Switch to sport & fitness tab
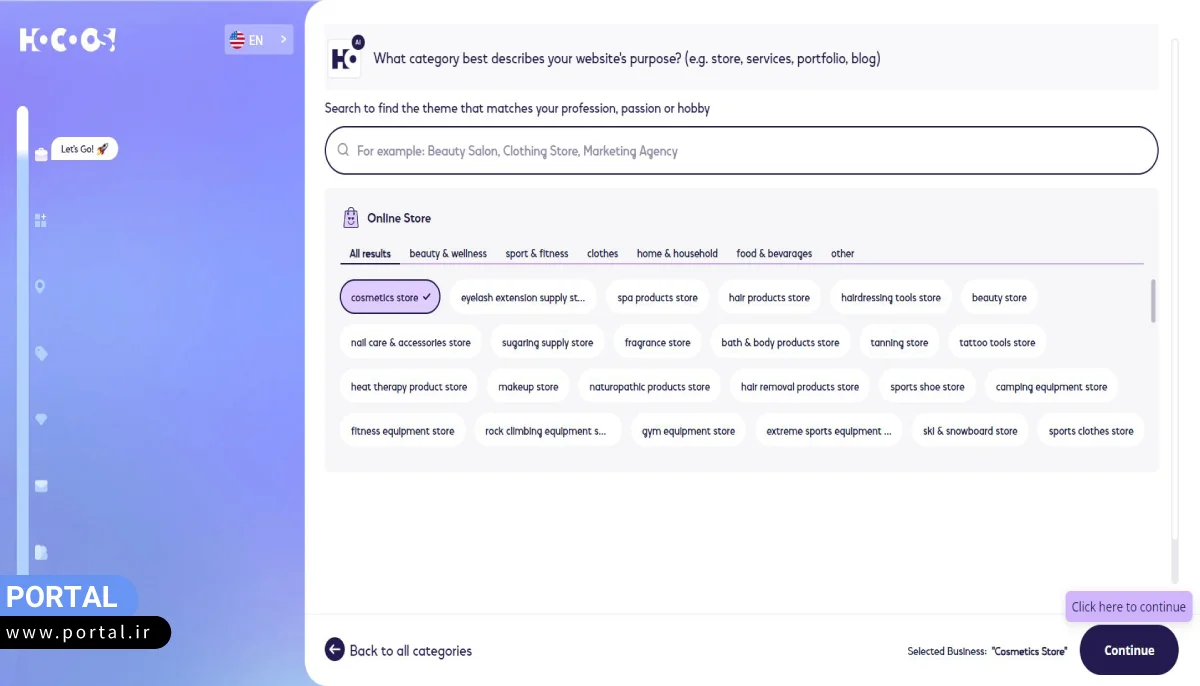The height and width of the screenshot is (686, 1200). (x=537, y=254)
